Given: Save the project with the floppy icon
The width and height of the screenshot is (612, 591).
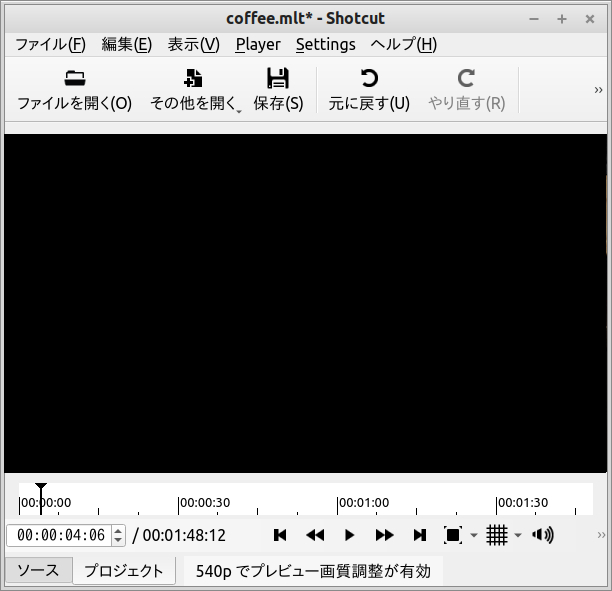Looking at the screenshot, I should tap(278, 79).
